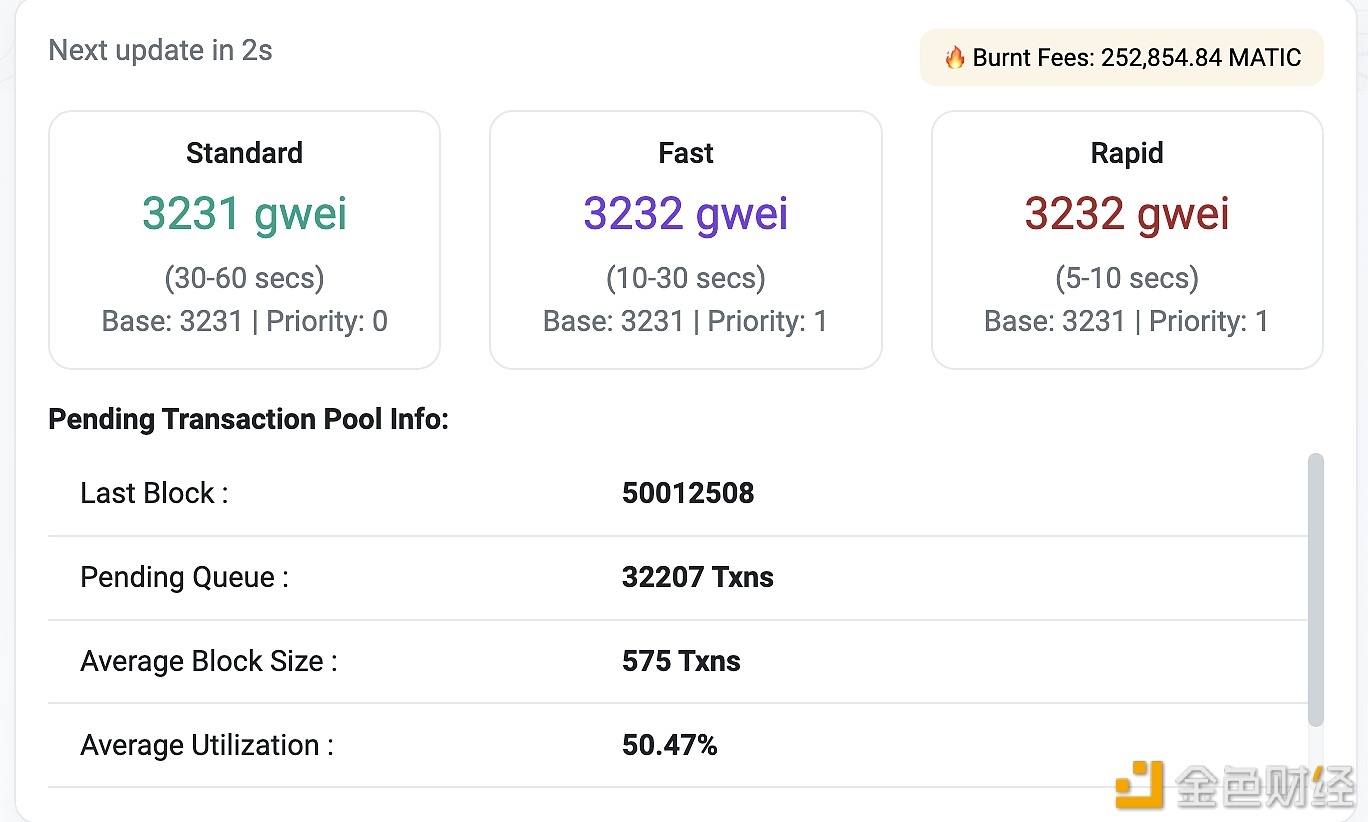Click the fire icon in Burnt Fees
1368x822 pixels.
coord(955,58)
